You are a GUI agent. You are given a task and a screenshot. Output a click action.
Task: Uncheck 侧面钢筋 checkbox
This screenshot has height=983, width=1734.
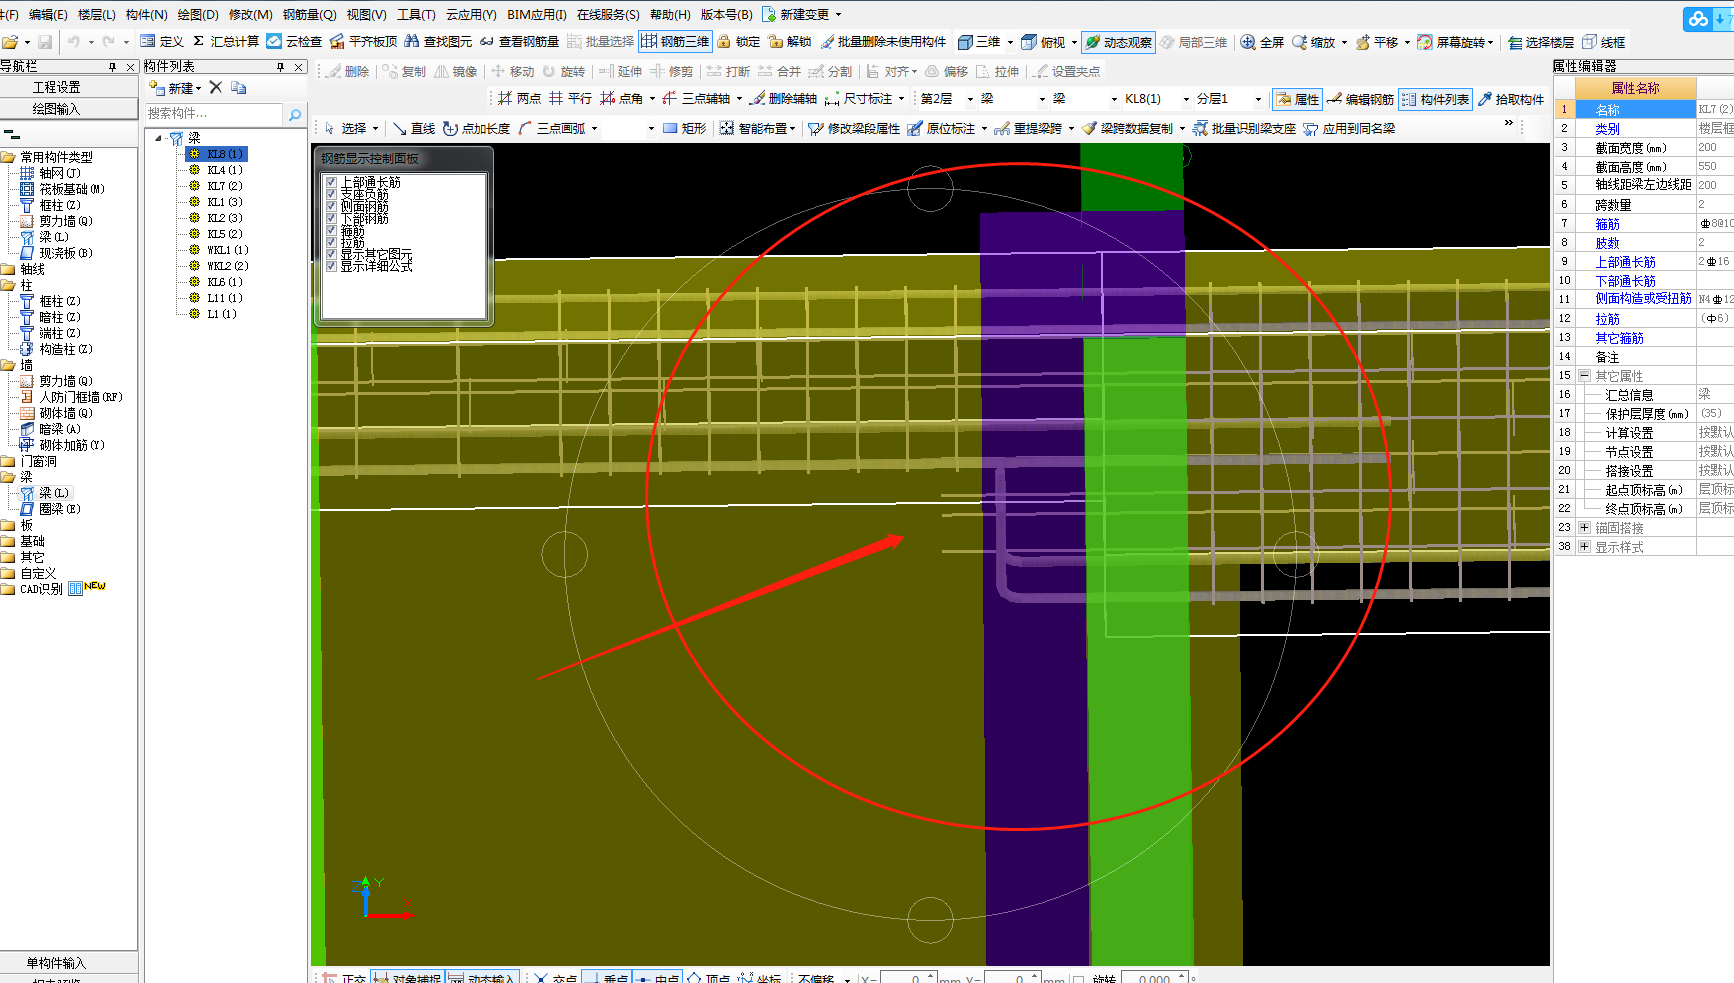point(331,206)
